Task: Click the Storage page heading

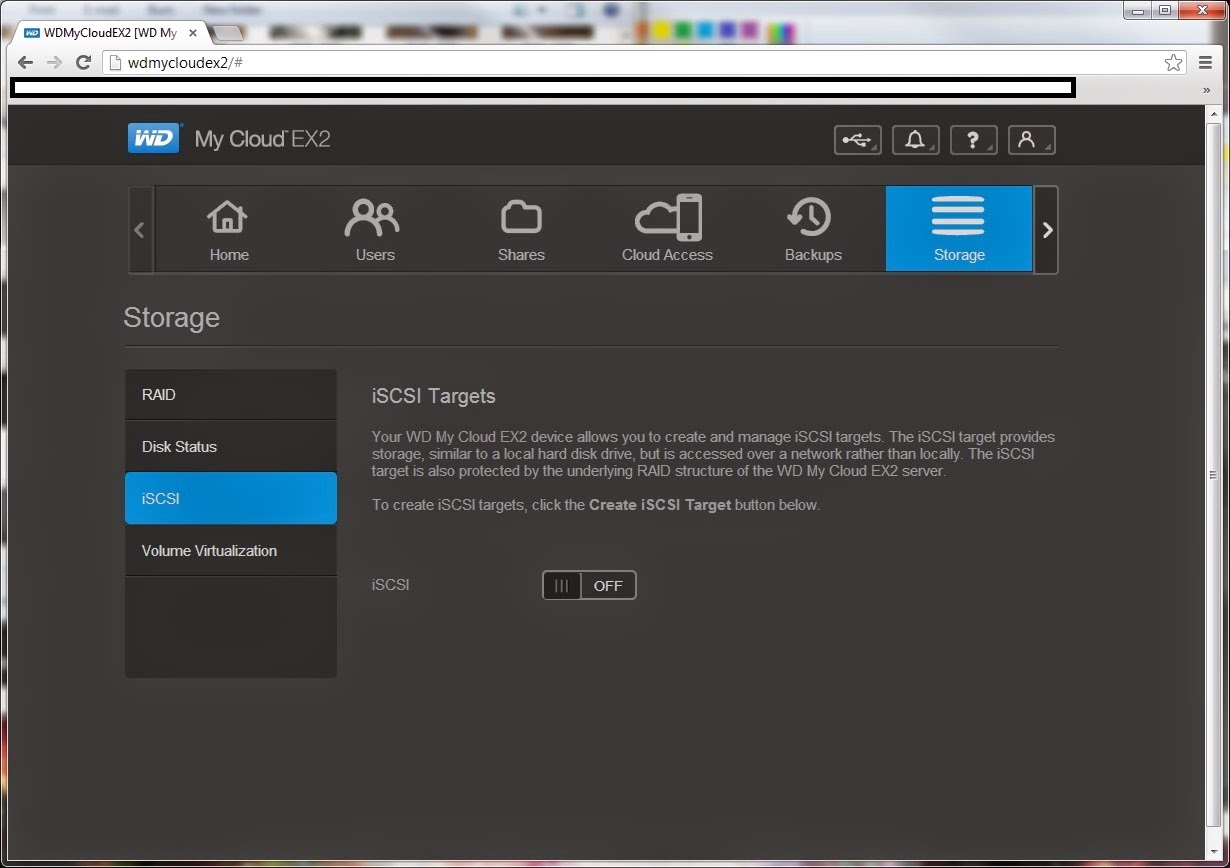Action: (x=171, y=318)
